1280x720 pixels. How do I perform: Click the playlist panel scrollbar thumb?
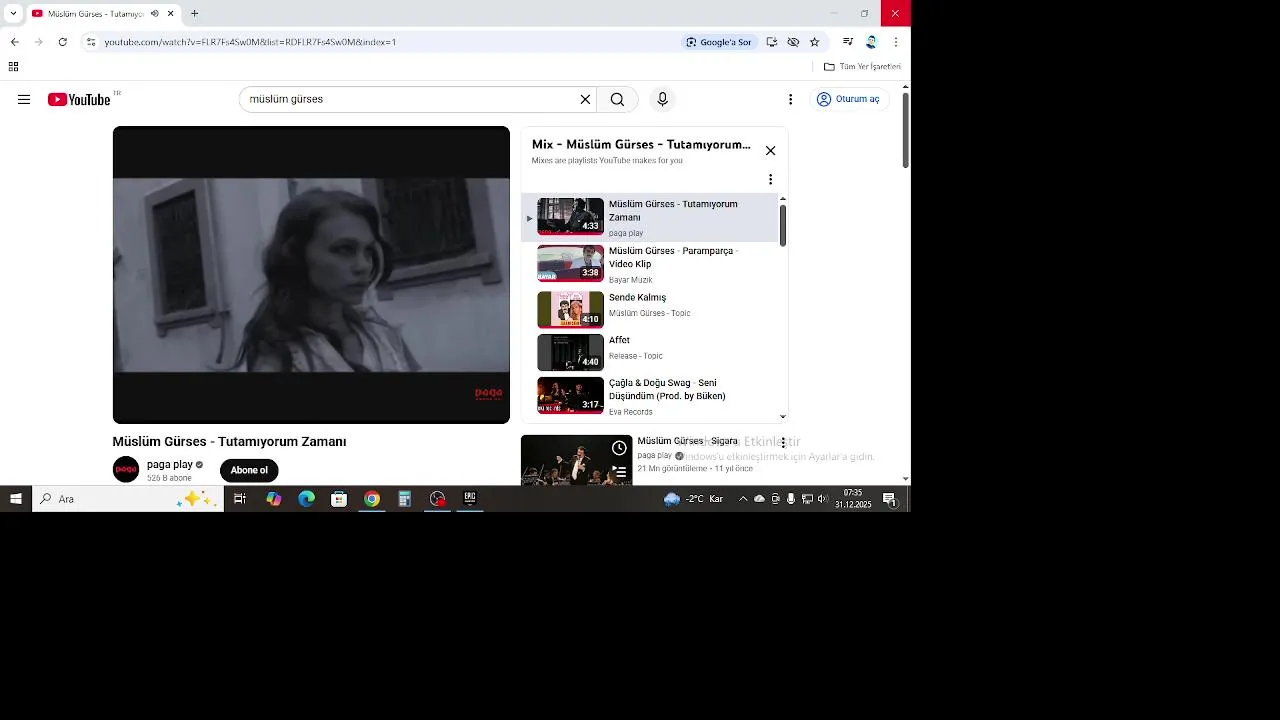[782, 225]
